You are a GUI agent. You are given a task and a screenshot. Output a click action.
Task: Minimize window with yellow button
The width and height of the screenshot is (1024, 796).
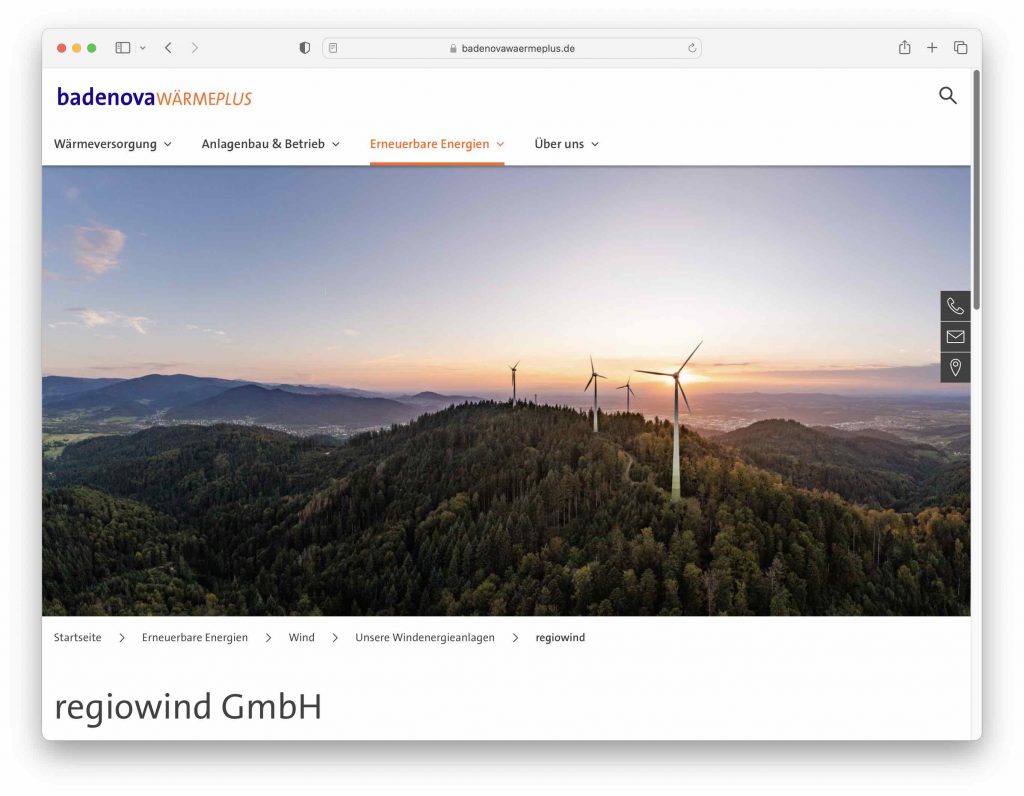76,48
